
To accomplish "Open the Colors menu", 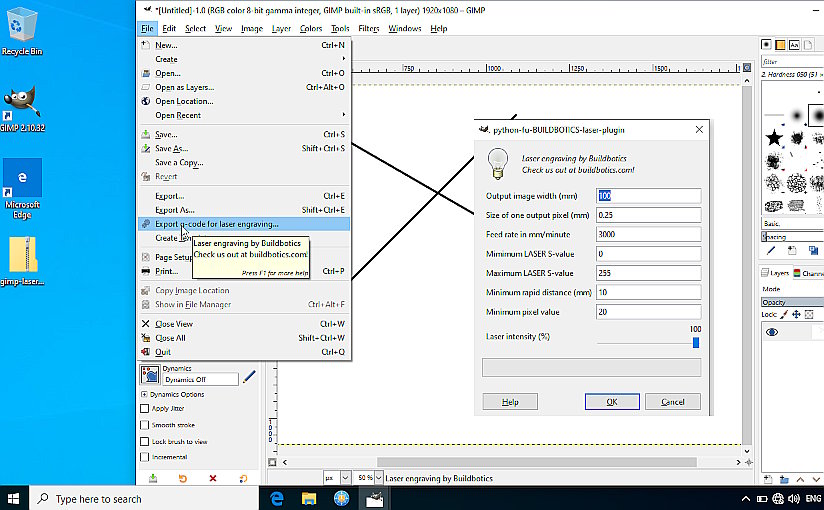I will [x=311, y=28].
